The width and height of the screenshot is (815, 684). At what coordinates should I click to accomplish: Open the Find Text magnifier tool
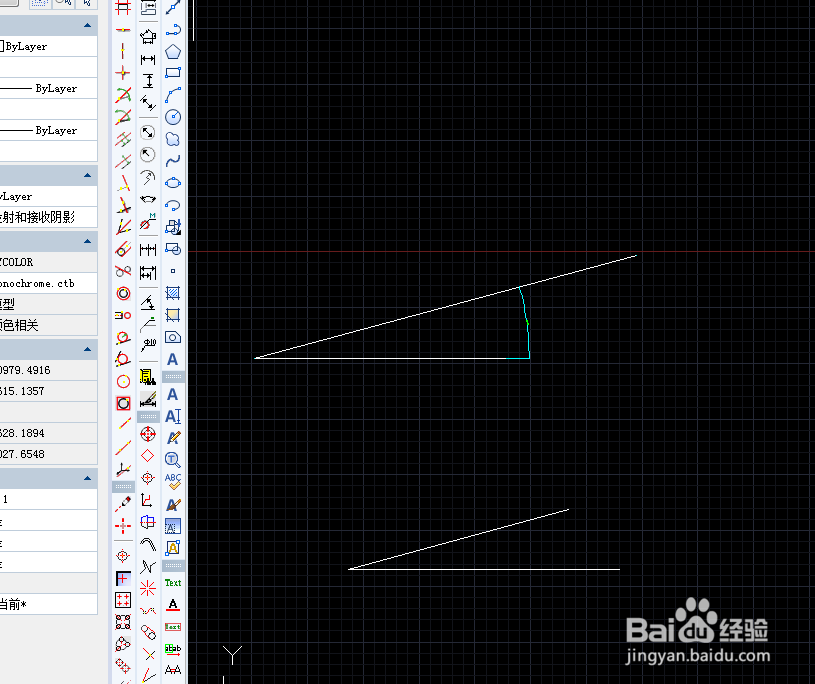(173, 459)
